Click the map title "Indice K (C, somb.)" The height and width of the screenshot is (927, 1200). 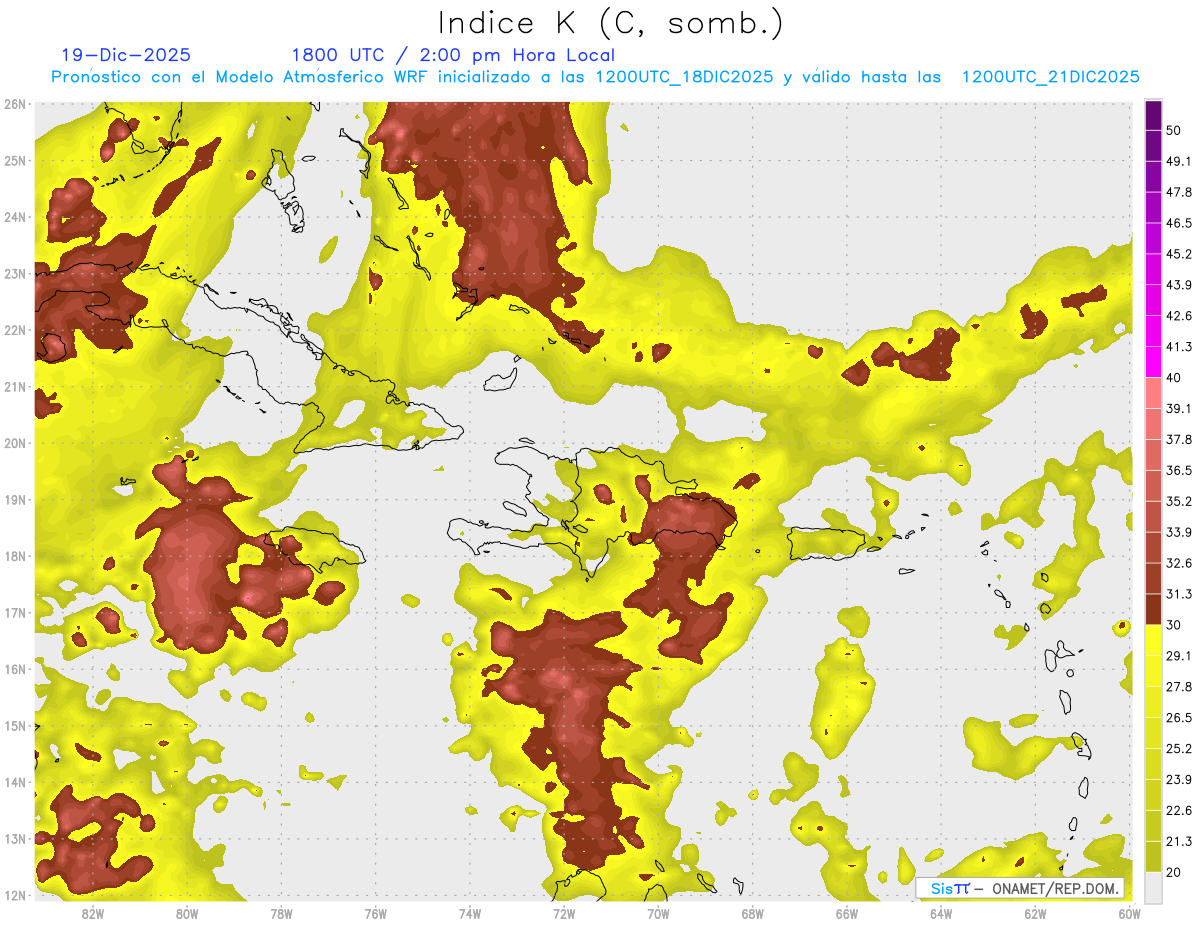(x=610, y=23)
